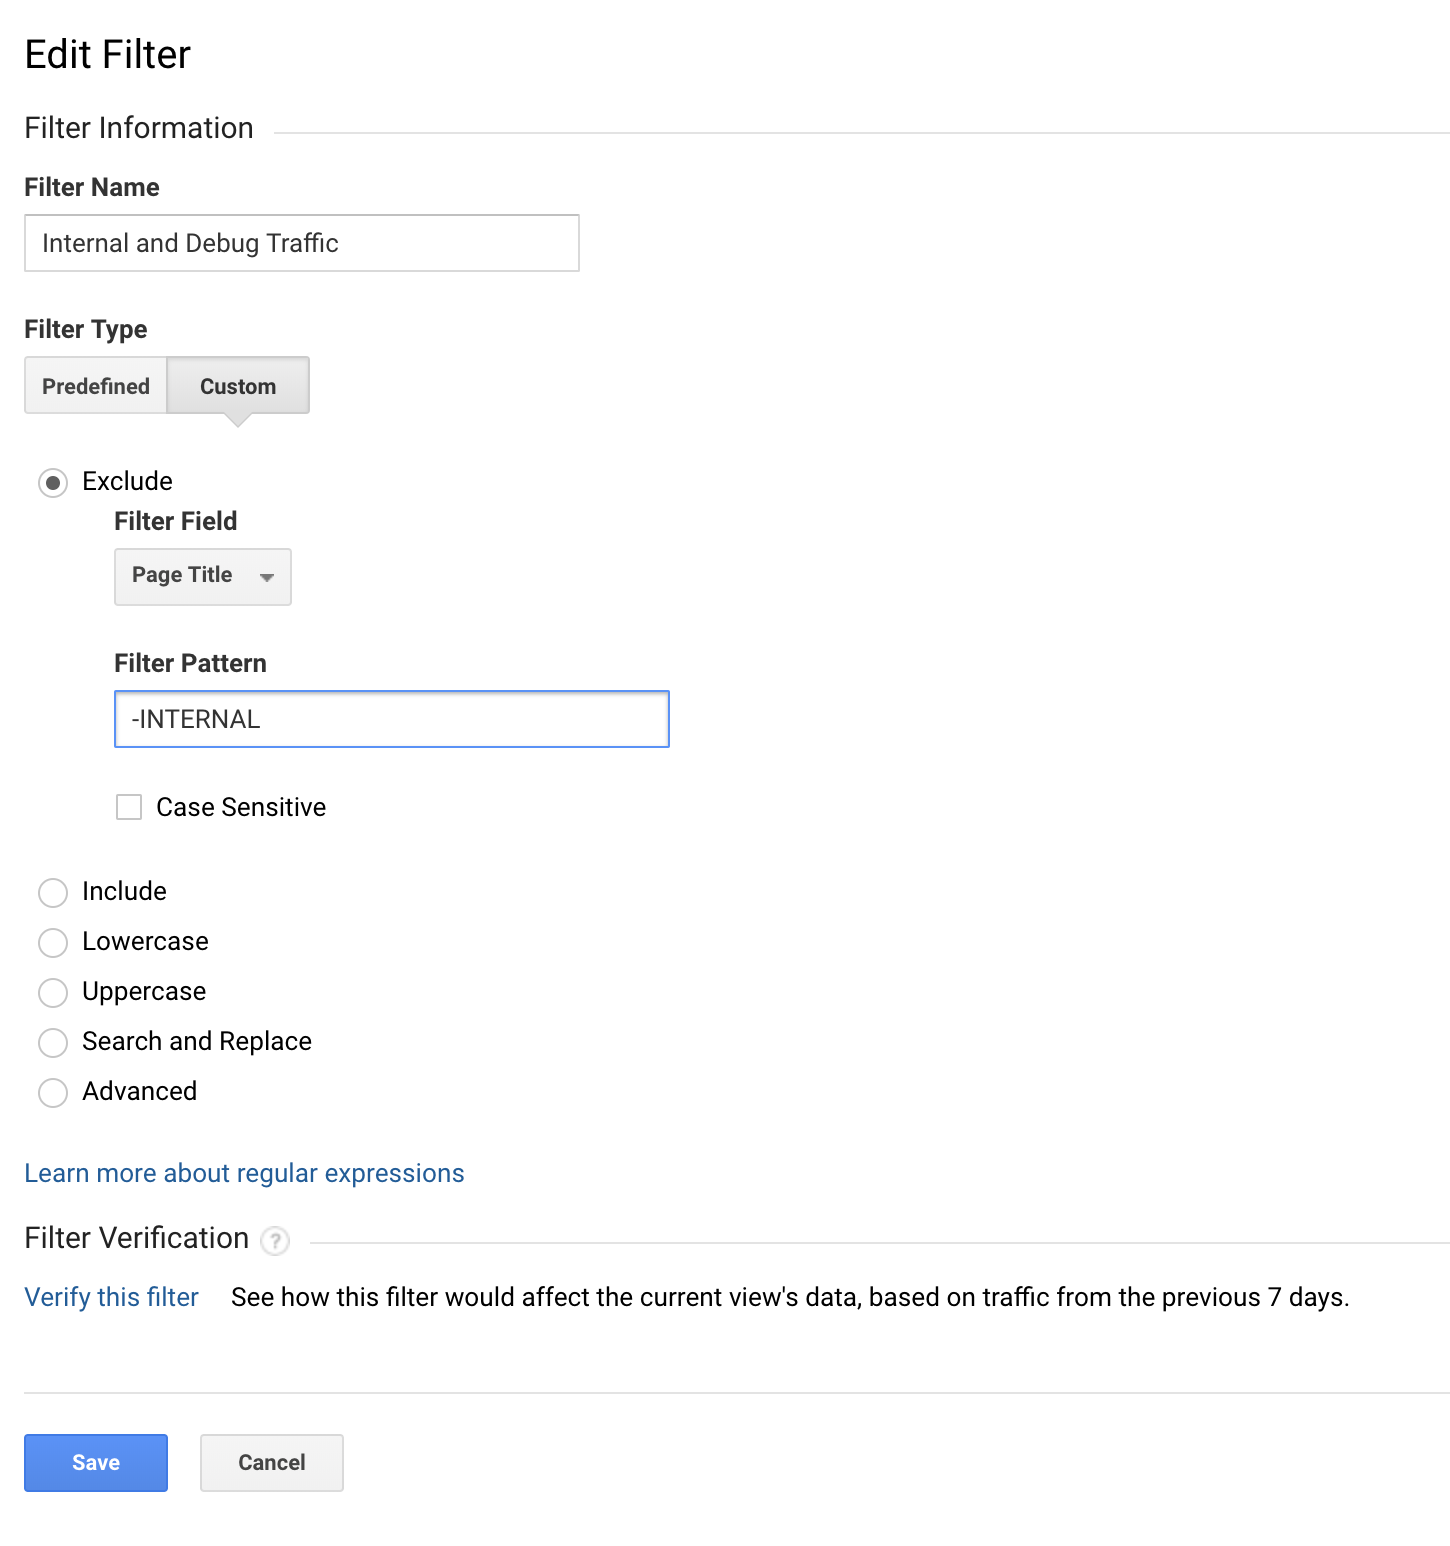Enable the Case Sensitive checkbox
This screenshot has height=1546, width=1450.
click(x=129, y=807)
